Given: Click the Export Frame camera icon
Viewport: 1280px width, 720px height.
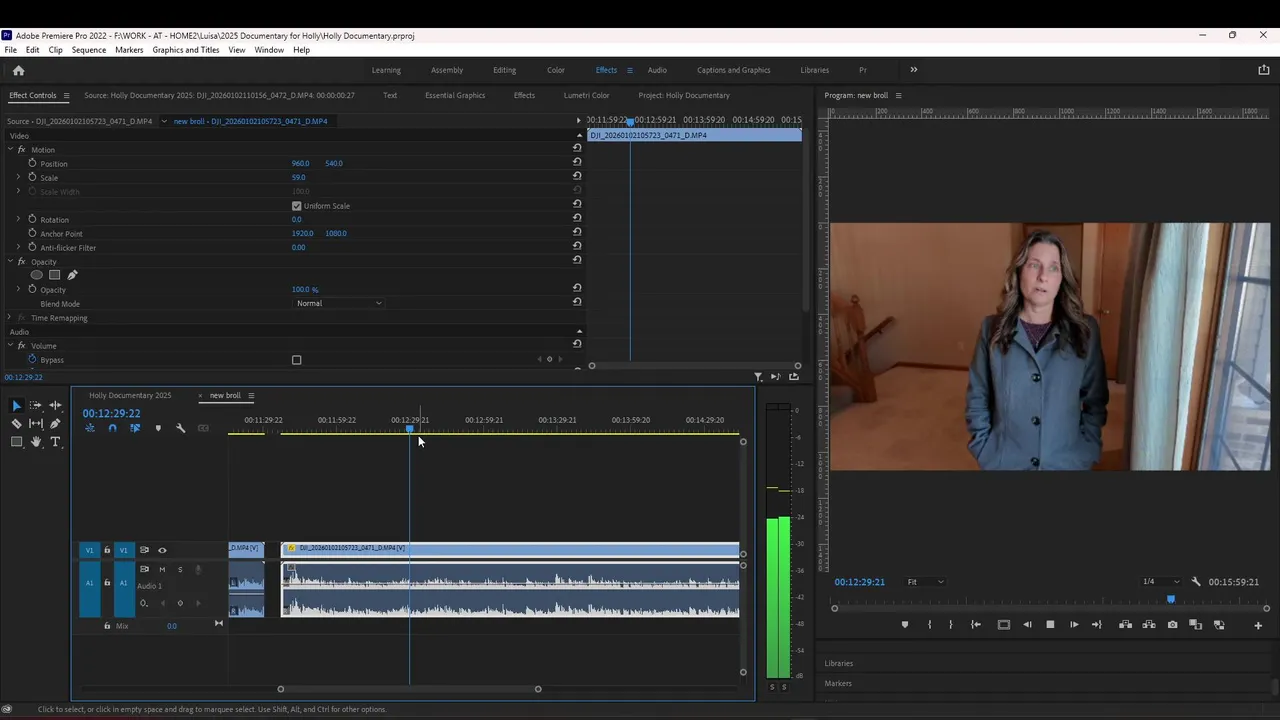Looking at the screenshot, I should click(1172, 625).
